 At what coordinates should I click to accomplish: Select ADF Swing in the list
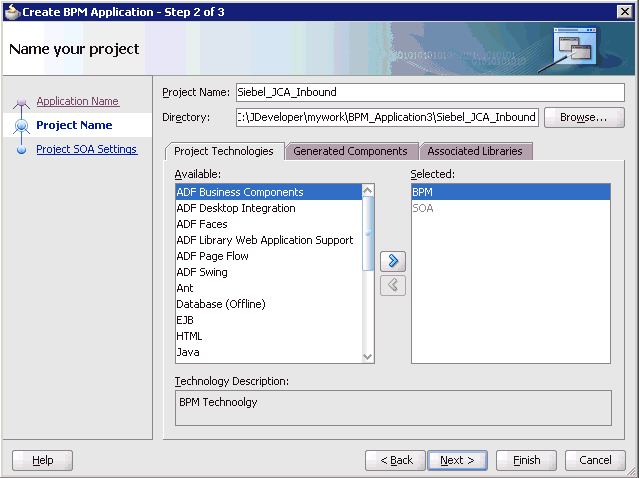[x=269, y=272]
